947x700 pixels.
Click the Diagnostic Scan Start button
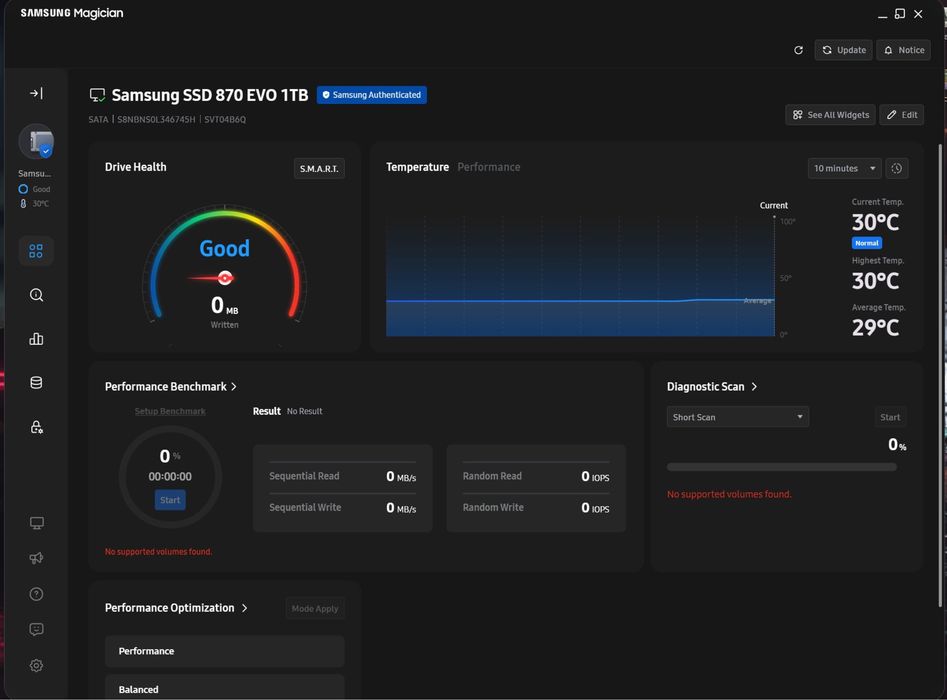tap(890, 417)
